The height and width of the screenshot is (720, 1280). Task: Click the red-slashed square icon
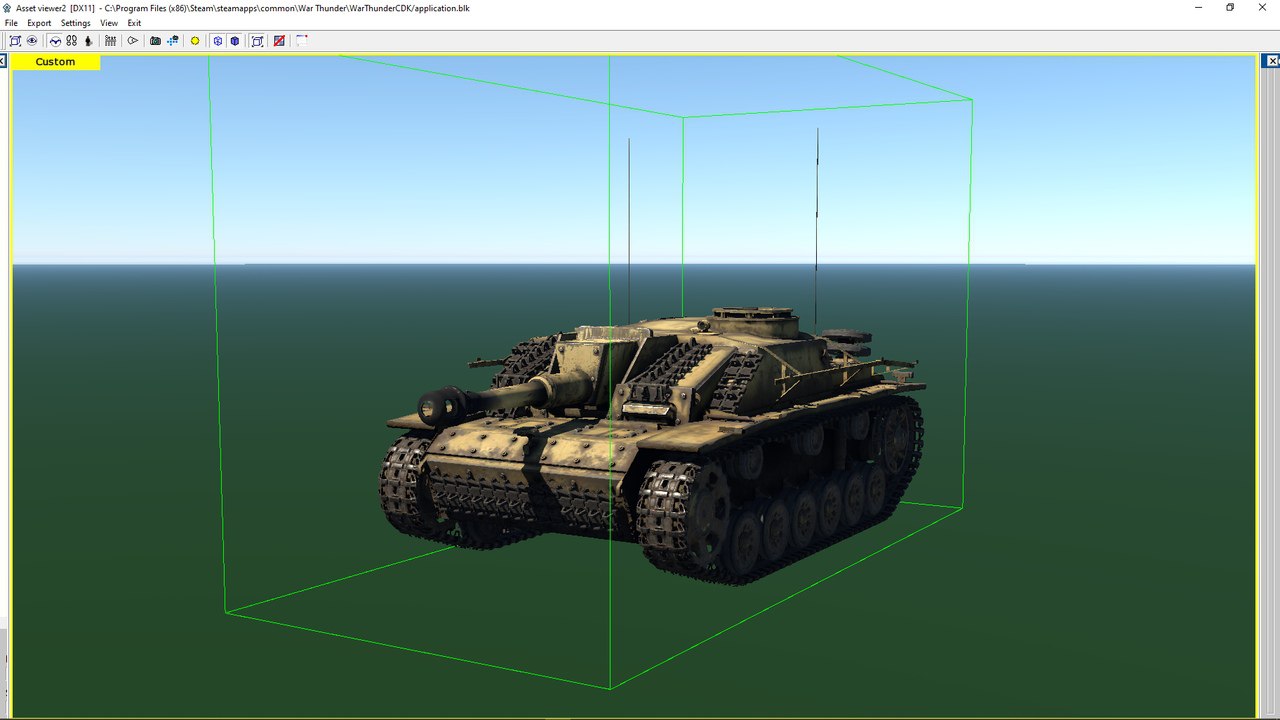pos(279,41)
